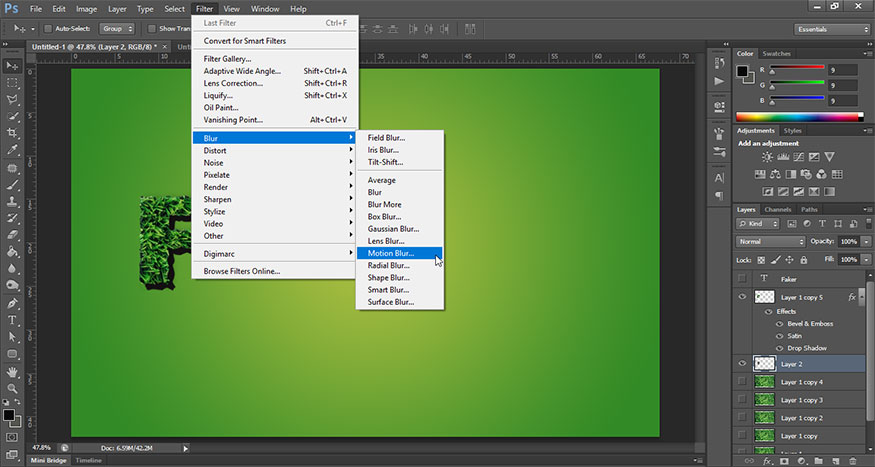Screen dimensions: 875x467
Task: Open the Layers panel flyout menu
Action: click(867, 210)
